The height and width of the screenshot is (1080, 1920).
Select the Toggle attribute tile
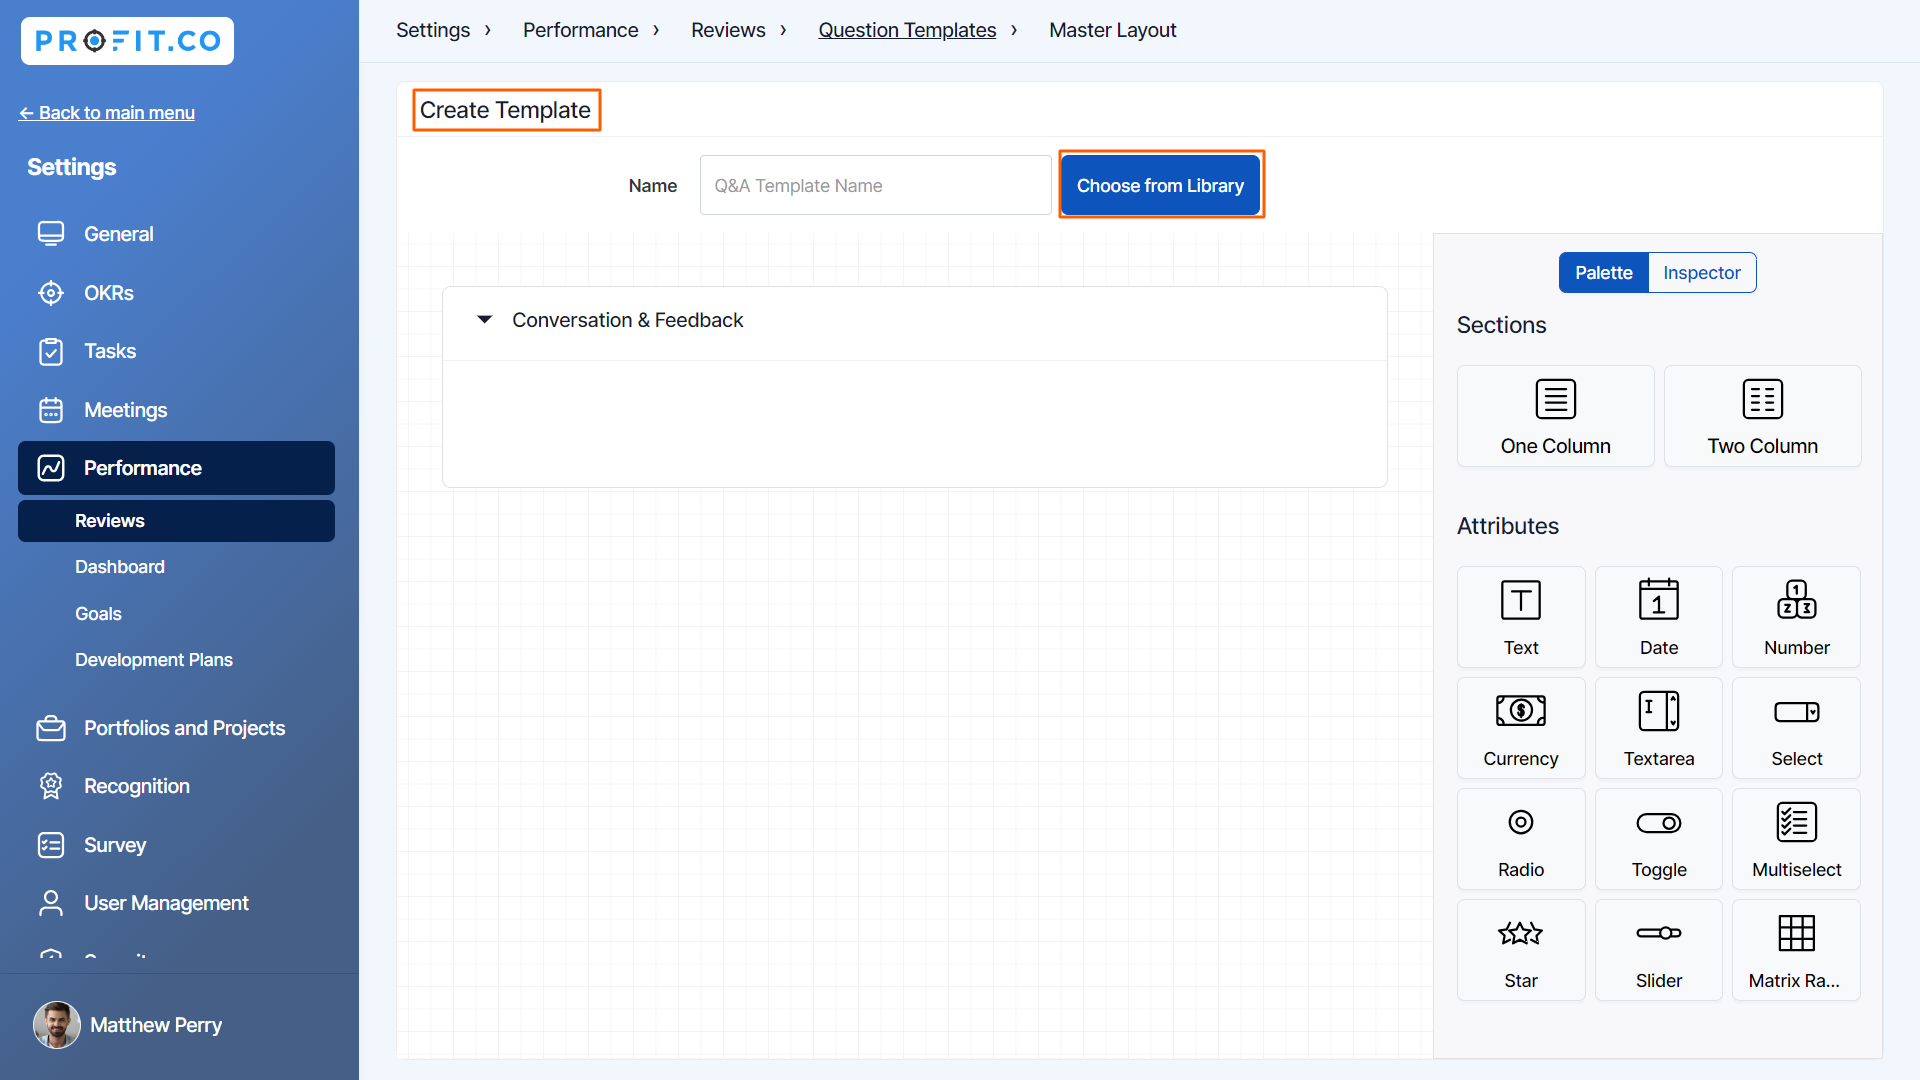click(1658, 839)
